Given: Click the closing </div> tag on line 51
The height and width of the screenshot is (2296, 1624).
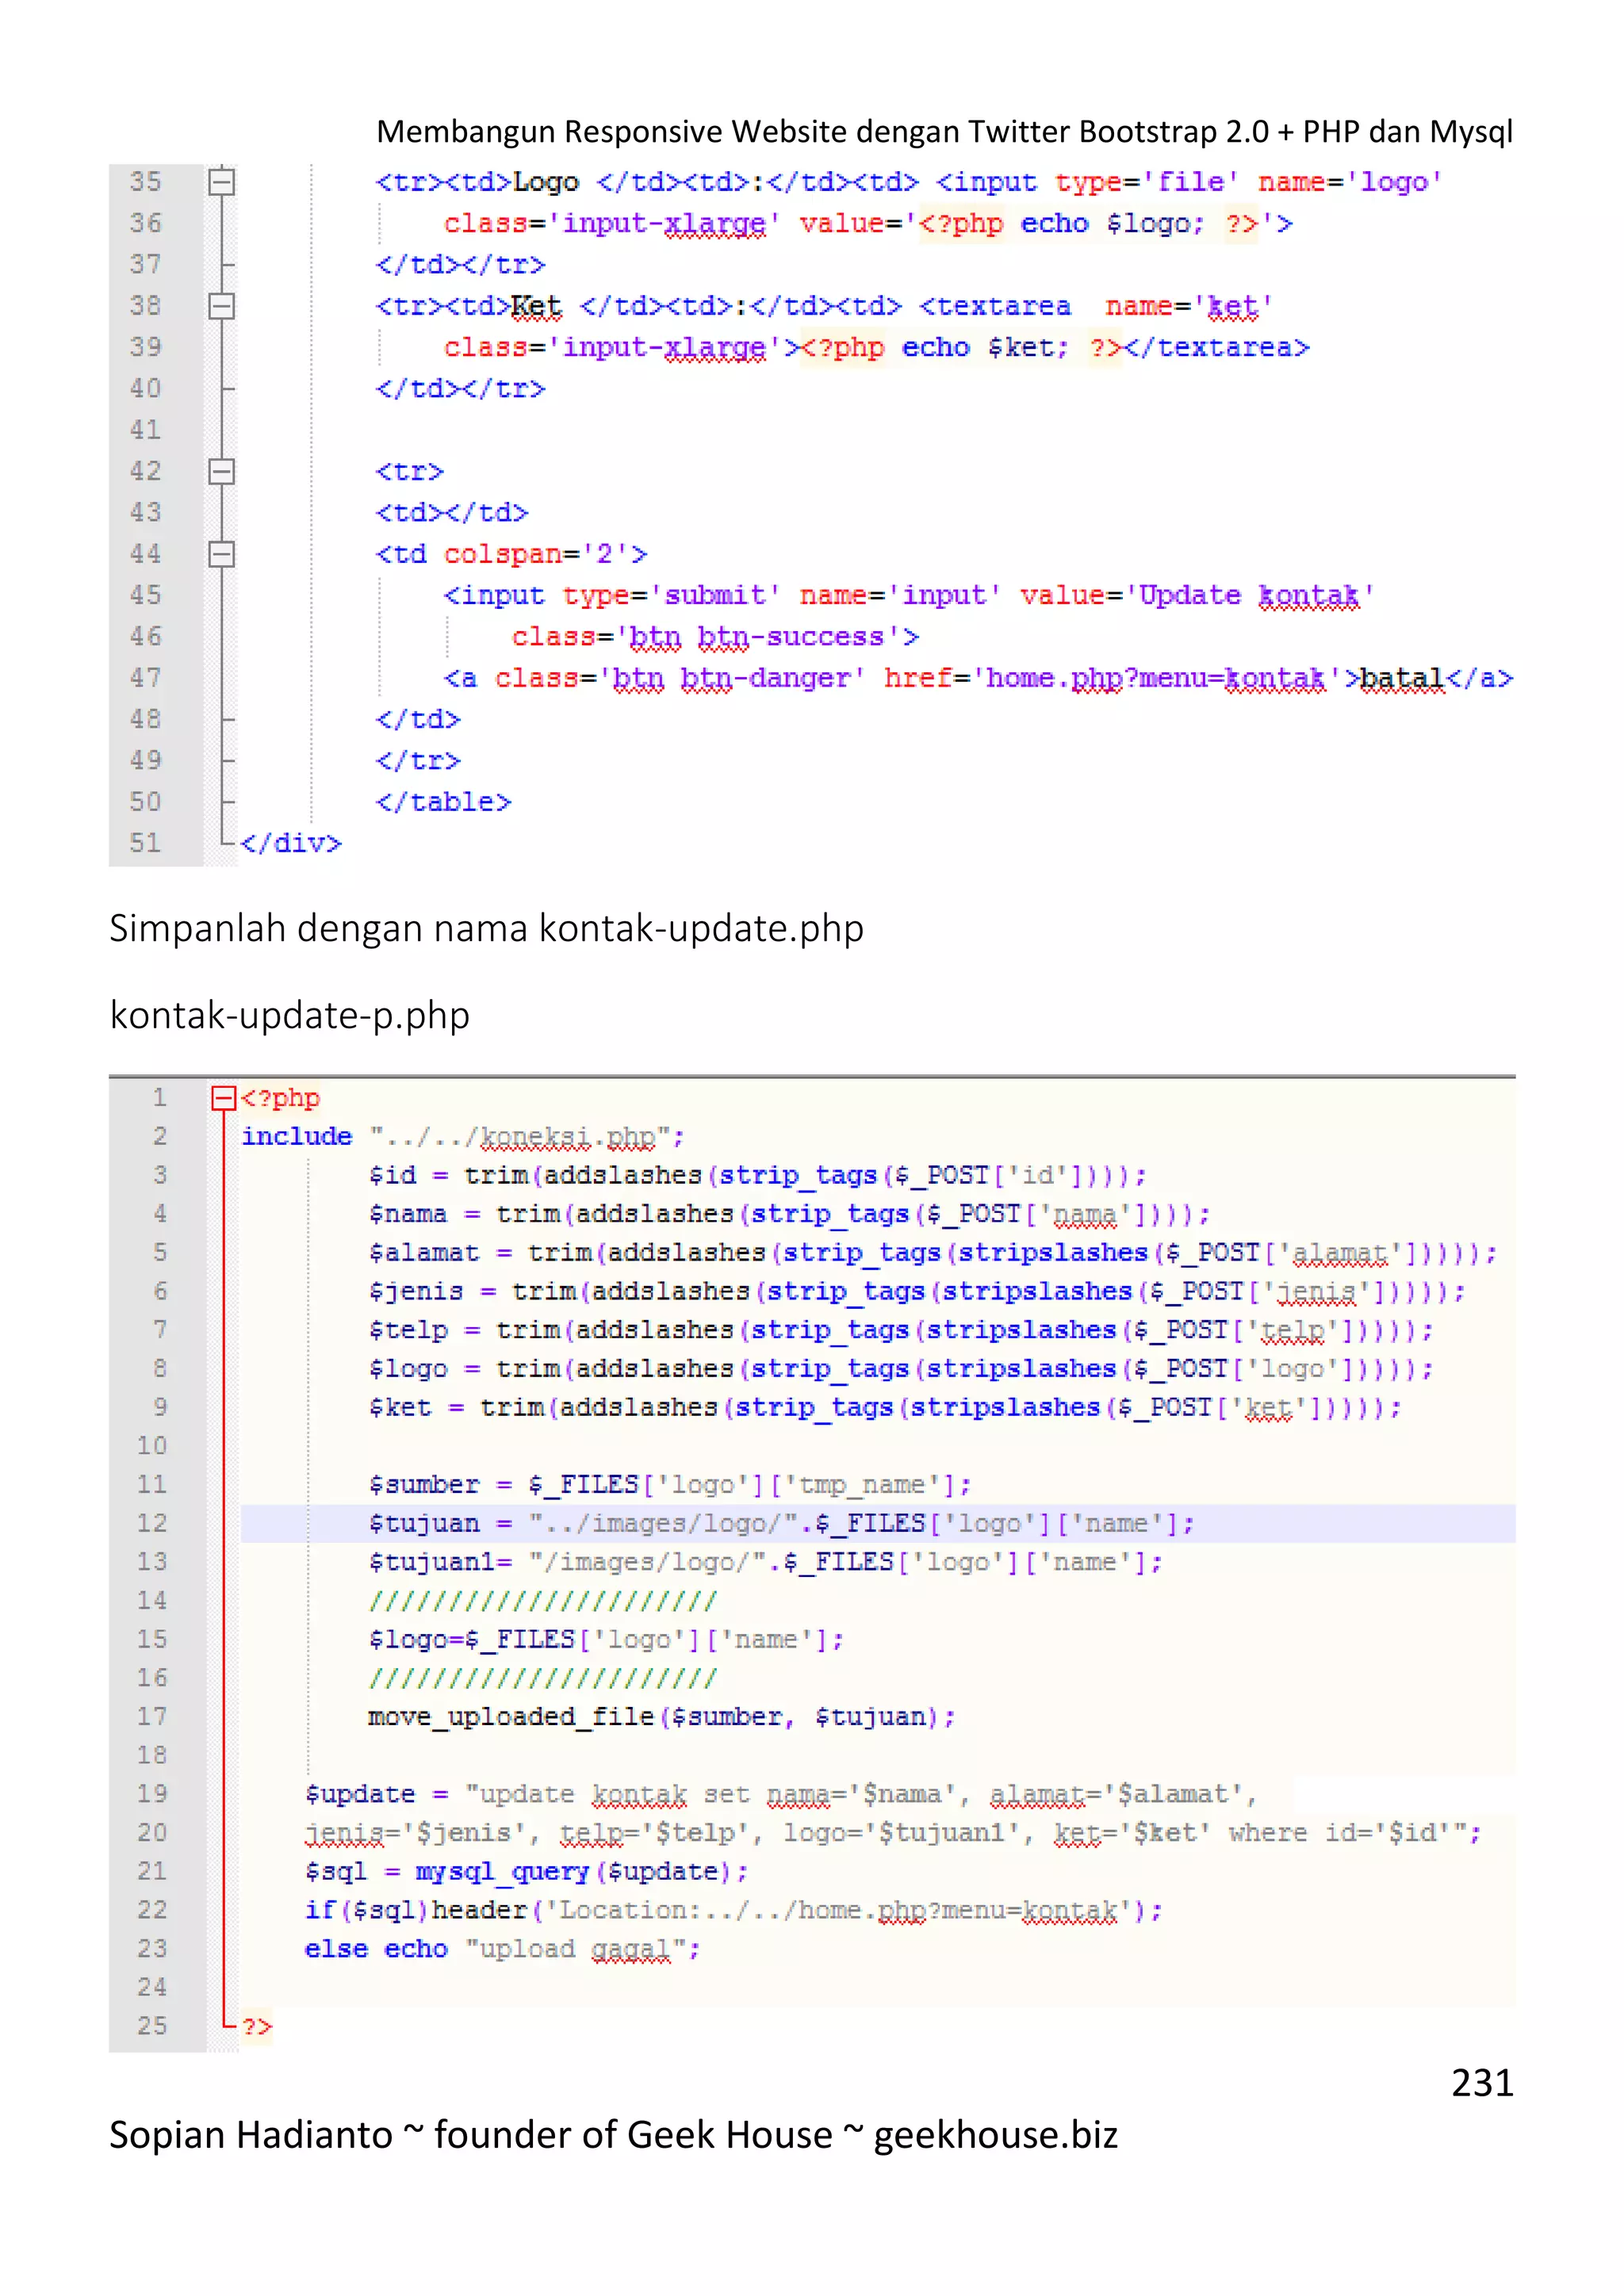Looking at the screenshot, I should point(291,843).
